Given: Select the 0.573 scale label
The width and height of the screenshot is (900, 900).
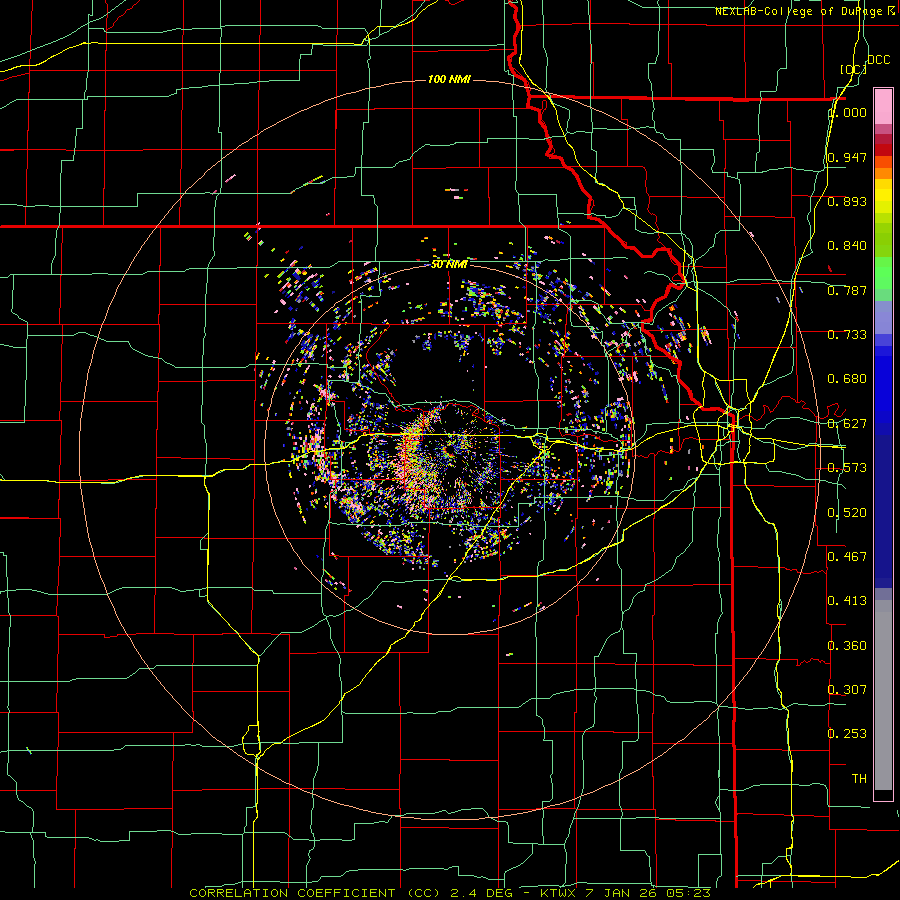Looking at the screenshot, I should [847, 468].
